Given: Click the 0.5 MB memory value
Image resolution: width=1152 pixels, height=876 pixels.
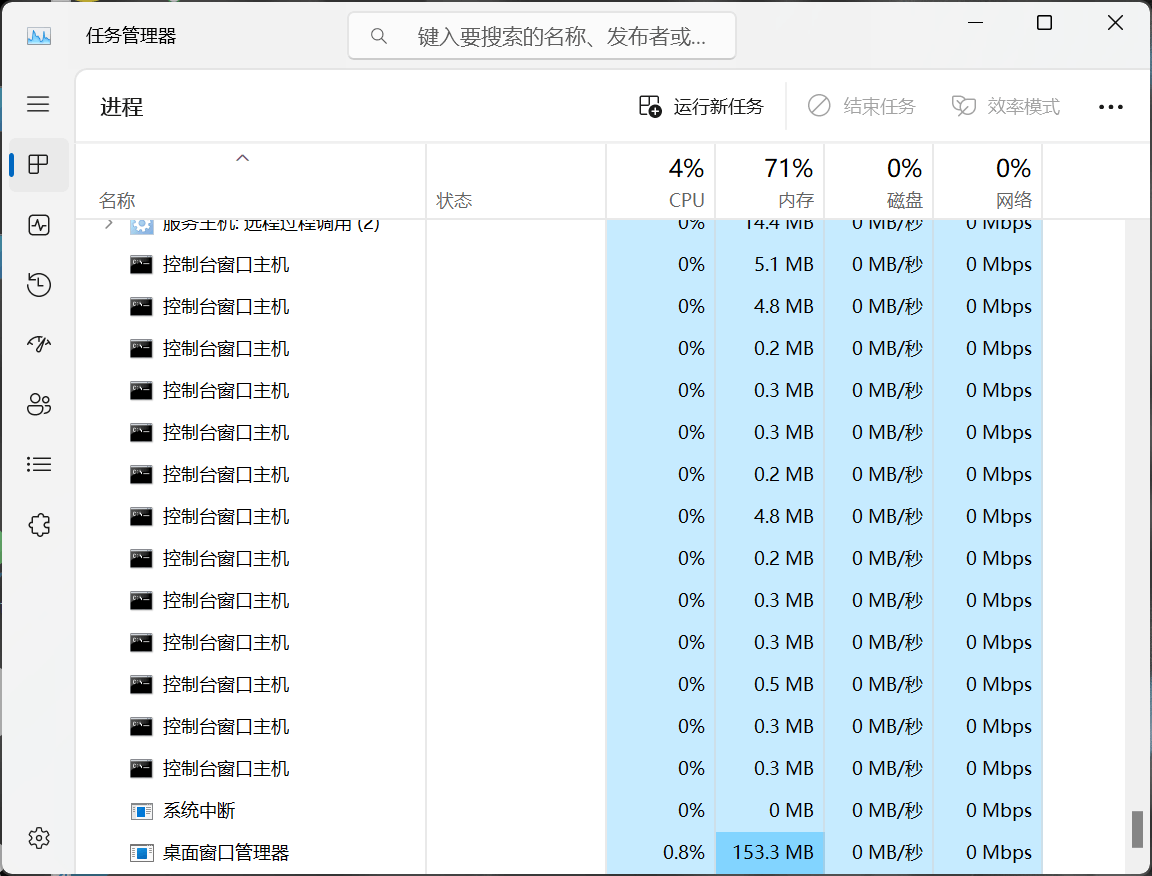Looking at the screenshot, I should point(783,685).
